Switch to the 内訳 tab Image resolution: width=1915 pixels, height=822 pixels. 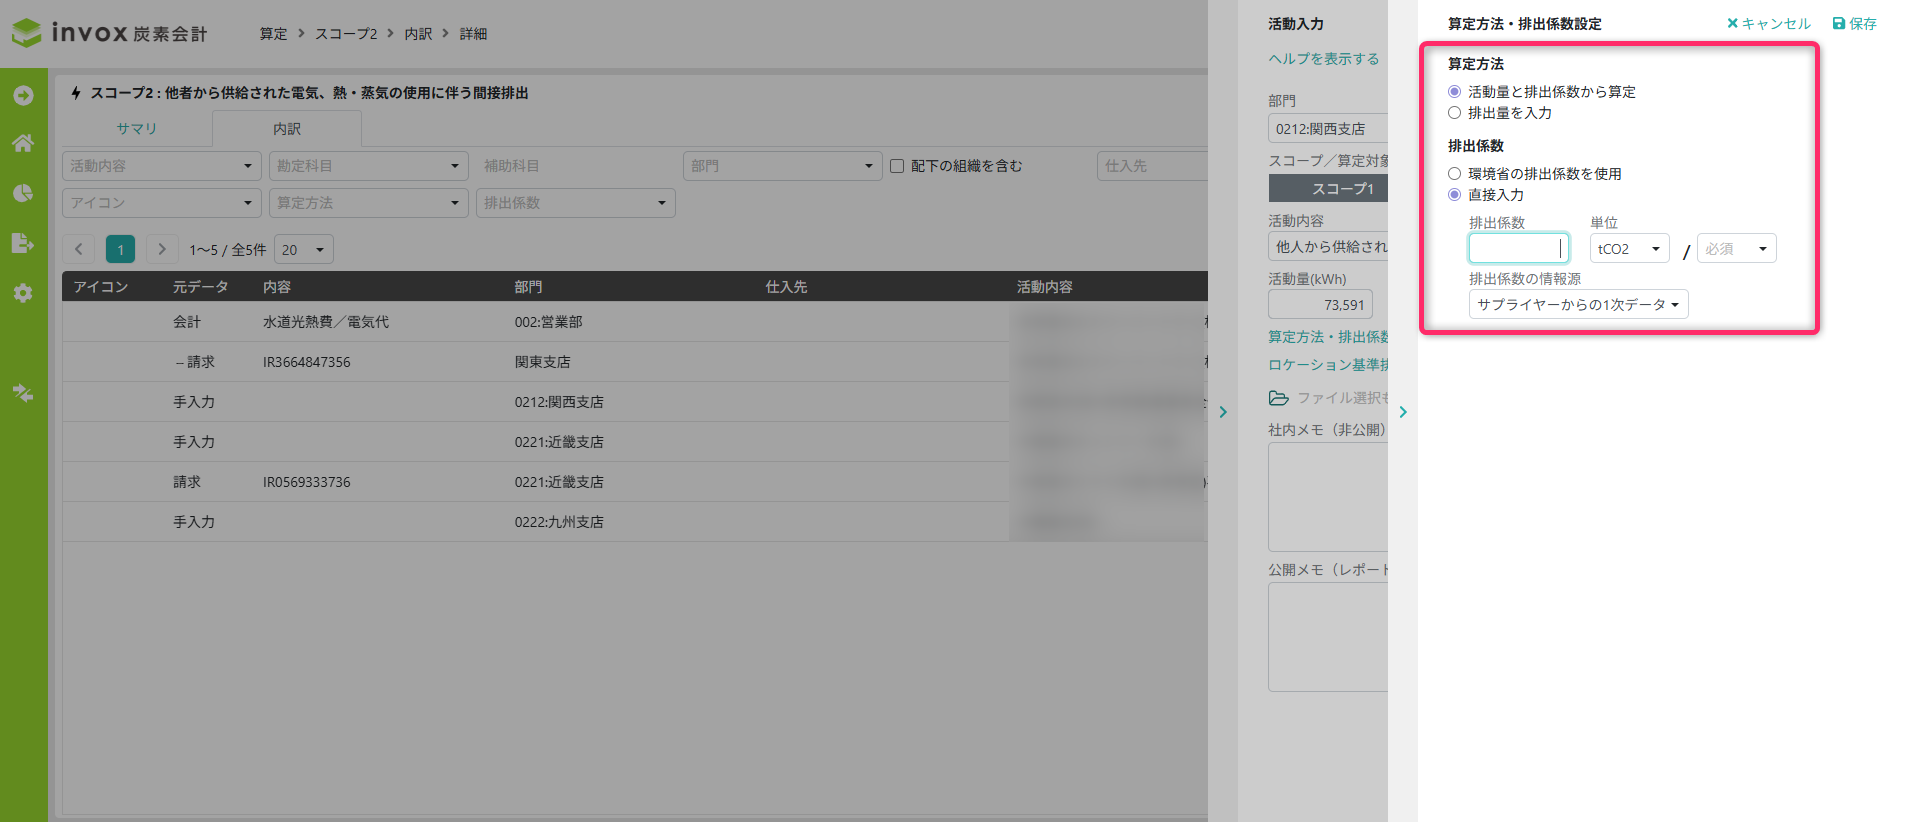point(287,129)
